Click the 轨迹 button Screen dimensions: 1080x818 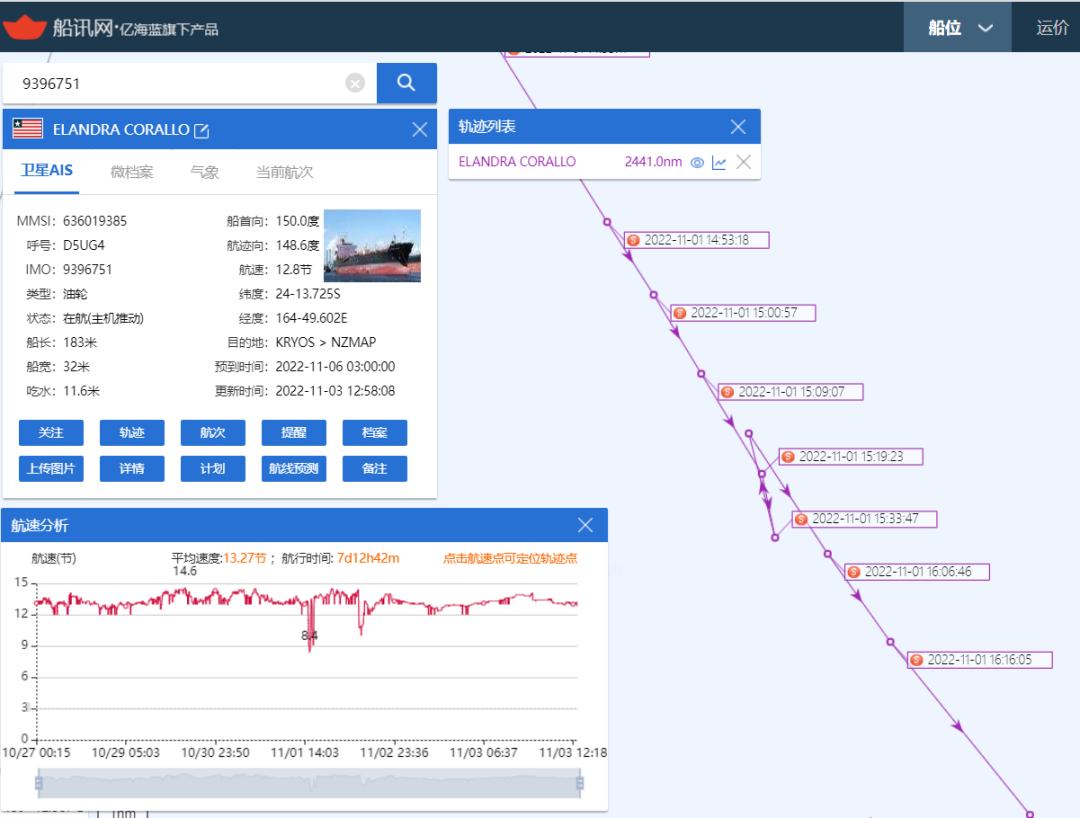(x=132, y=433)
